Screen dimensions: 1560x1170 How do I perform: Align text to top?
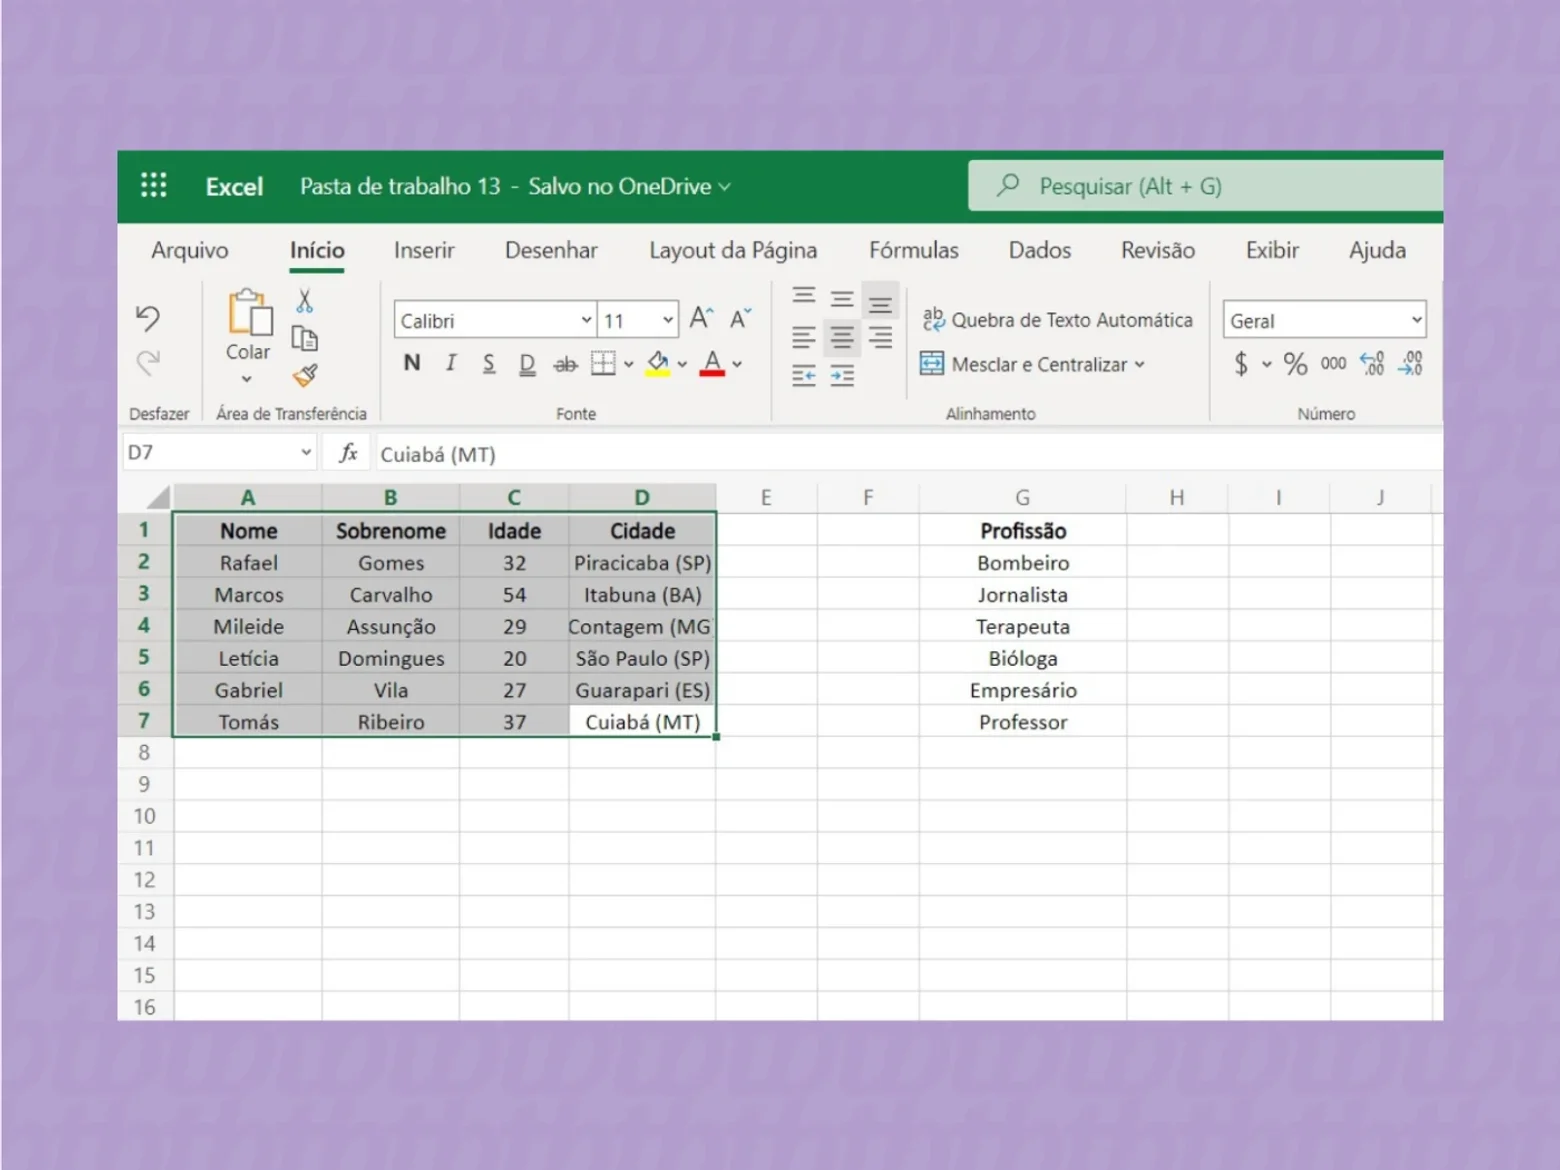[804, 297]
